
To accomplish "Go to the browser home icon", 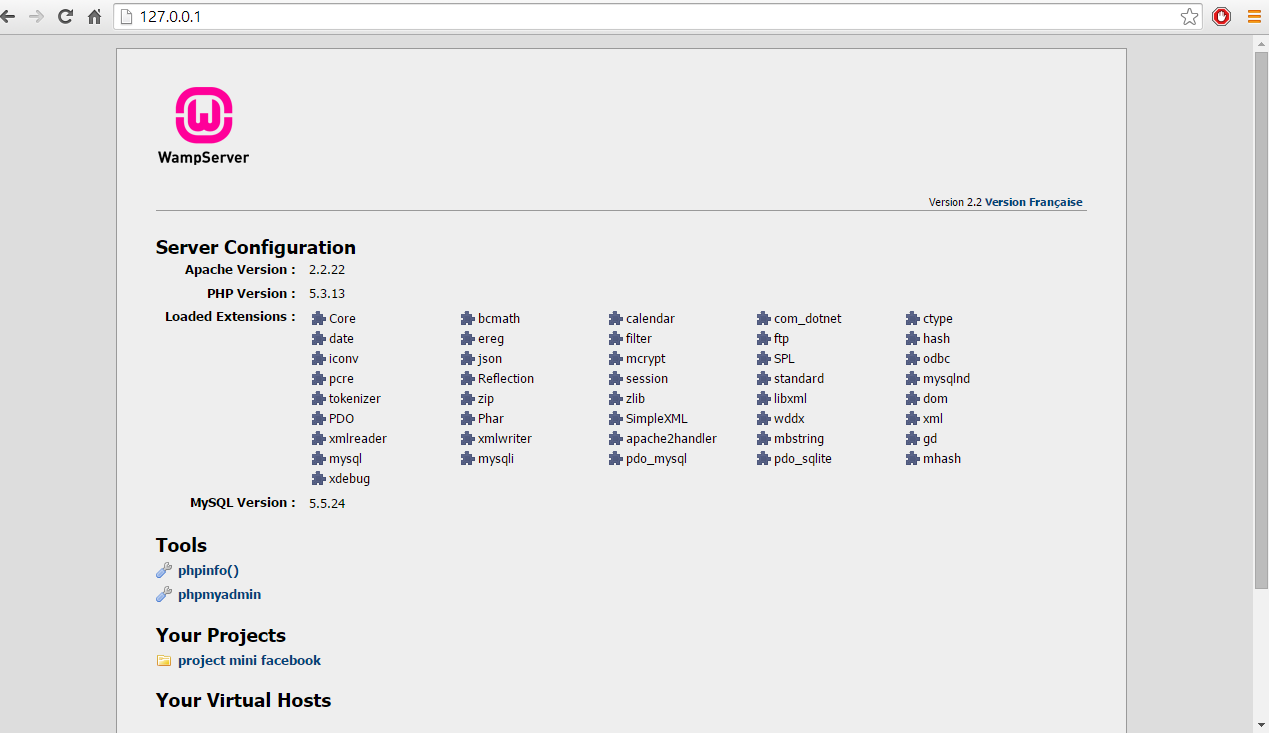I will [x=95, y=16].
